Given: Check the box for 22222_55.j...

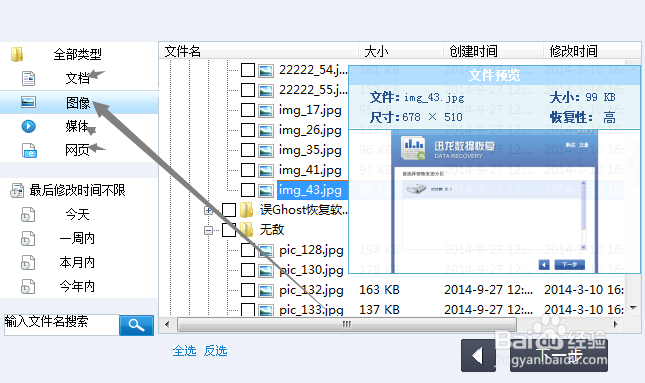Looking at the screenshot, I should pyautogui.click(x=248, y=90).
